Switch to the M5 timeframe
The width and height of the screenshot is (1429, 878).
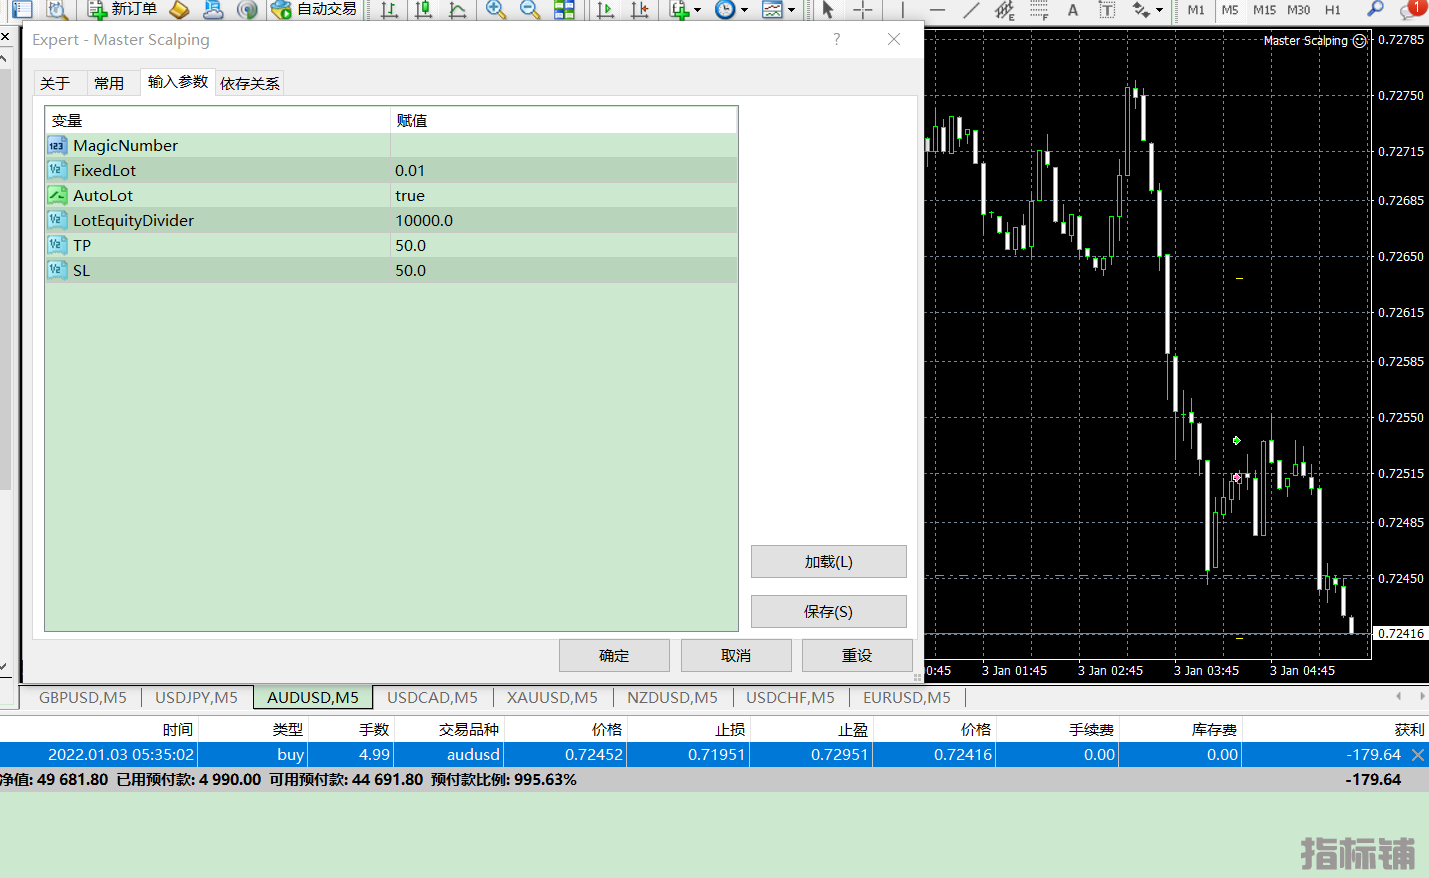1230,10
